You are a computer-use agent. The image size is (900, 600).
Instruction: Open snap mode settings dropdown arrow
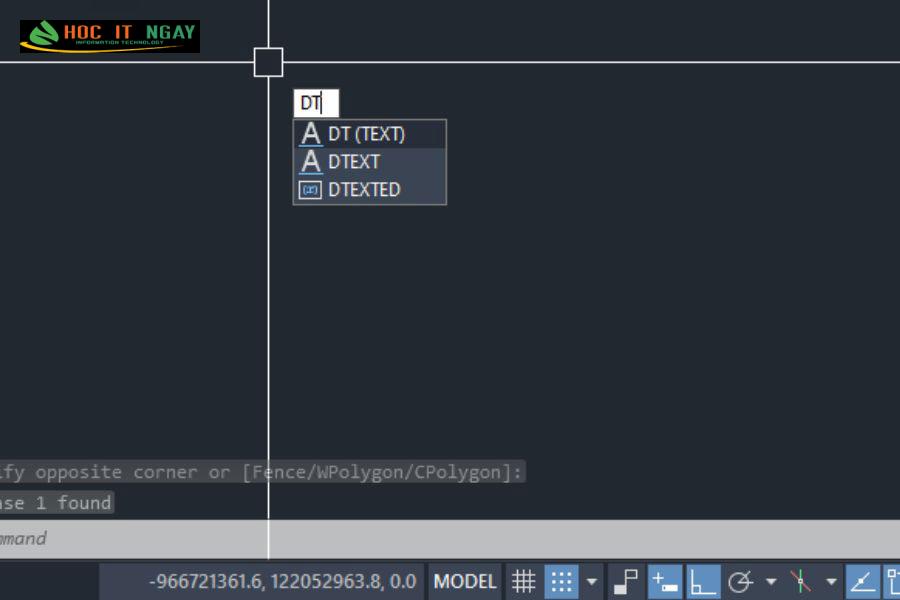(592, 582)
